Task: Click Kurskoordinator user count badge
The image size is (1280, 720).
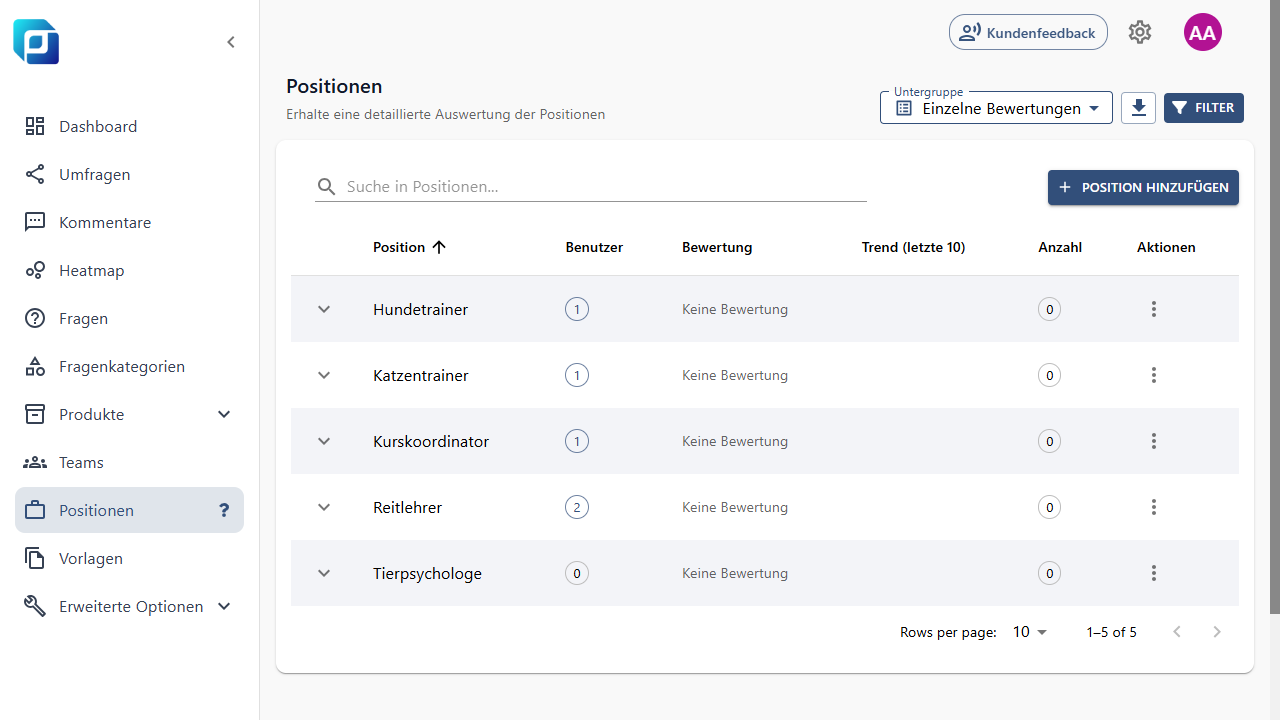Action: point(577,441)
